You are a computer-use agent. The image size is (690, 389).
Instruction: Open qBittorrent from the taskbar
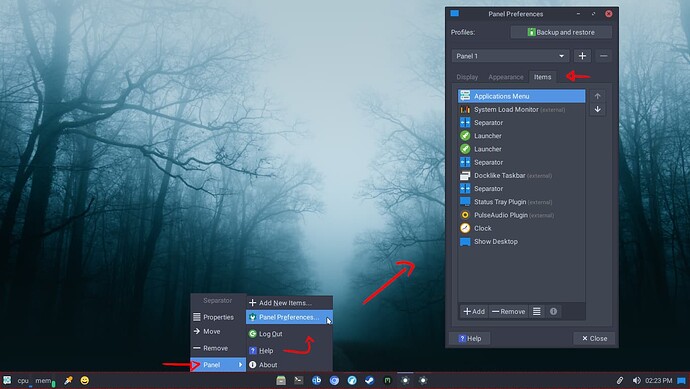(316, 380)
